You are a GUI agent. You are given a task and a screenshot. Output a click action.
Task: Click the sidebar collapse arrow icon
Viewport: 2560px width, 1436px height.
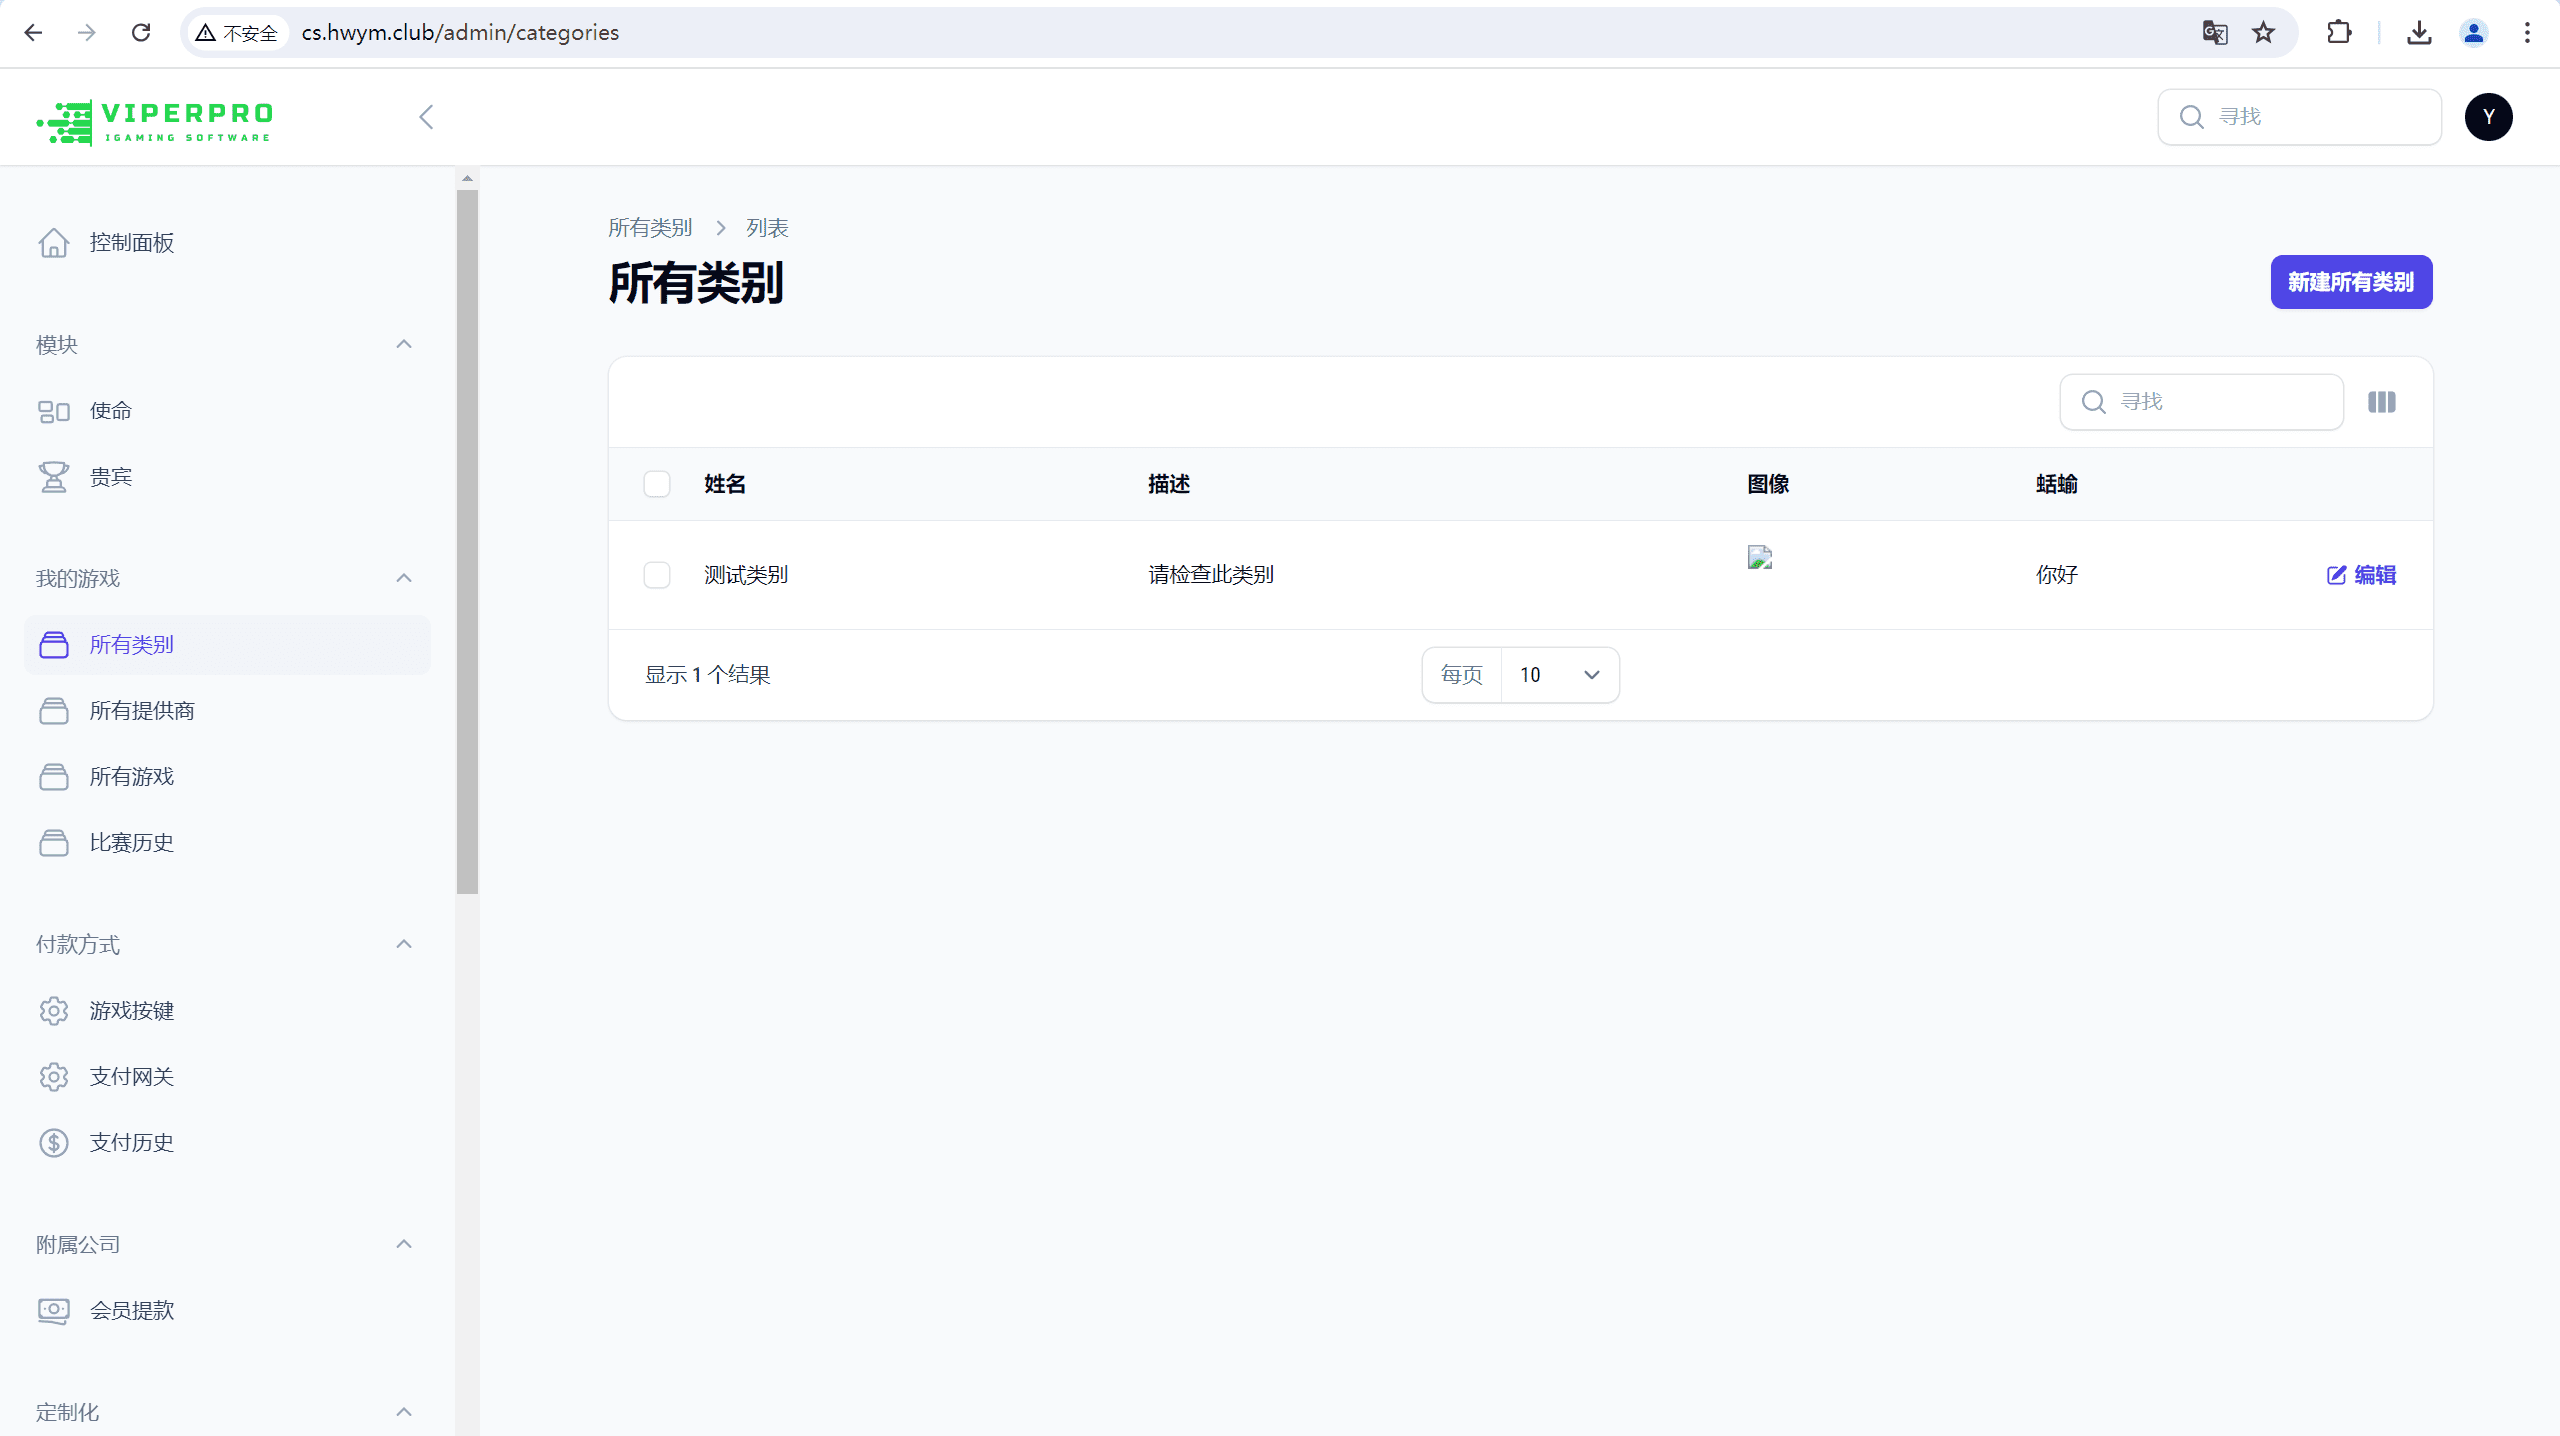(x=426, y=117)
